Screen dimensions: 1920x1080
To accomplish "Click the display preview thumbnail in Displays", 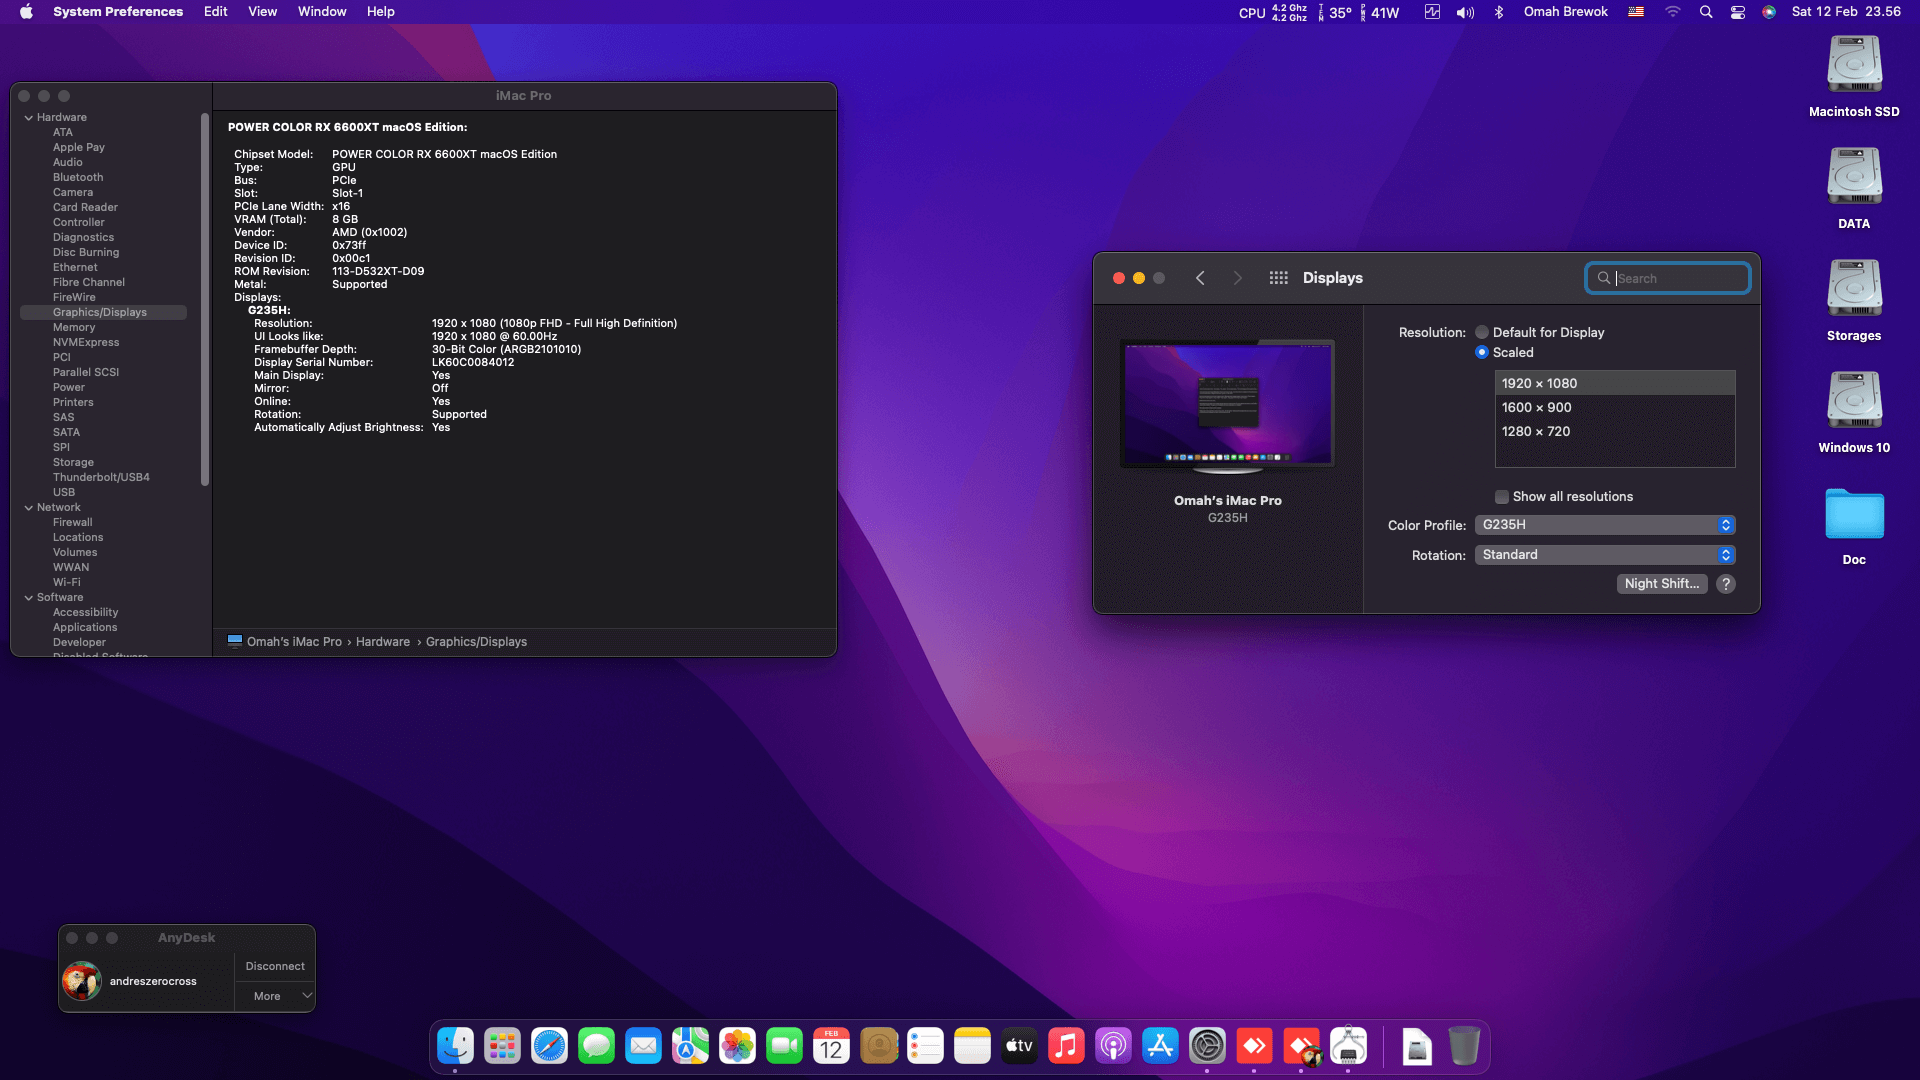I will 1228,406.
